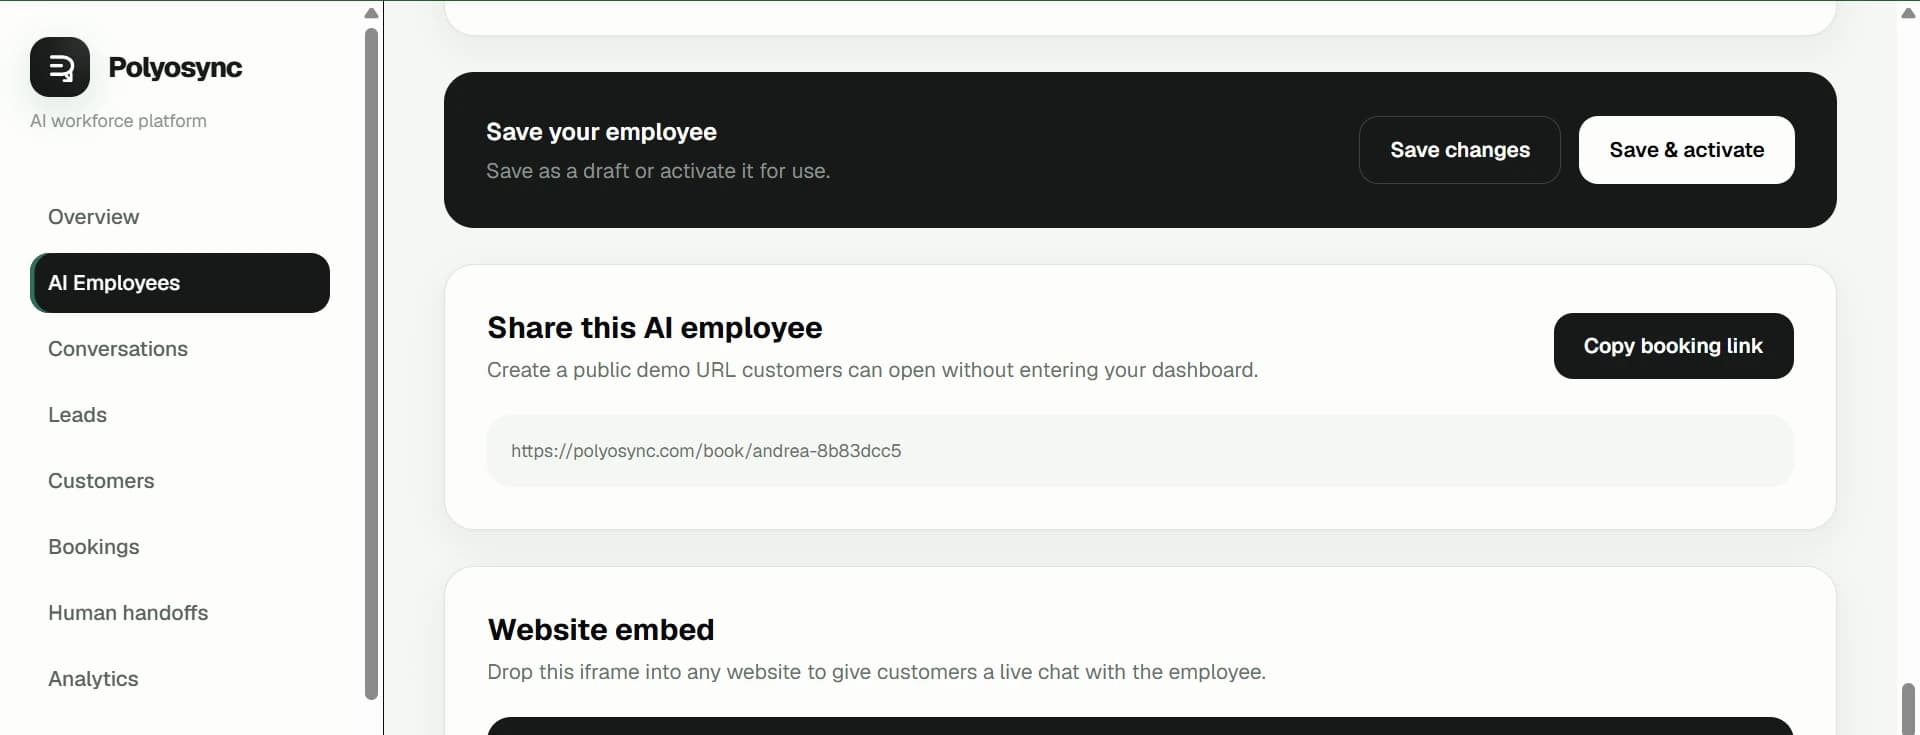Image resolution: width=1920 pixels, height=735 pixels.
Task: Click the main page scroll up arrow
Action: [1908, 13]
